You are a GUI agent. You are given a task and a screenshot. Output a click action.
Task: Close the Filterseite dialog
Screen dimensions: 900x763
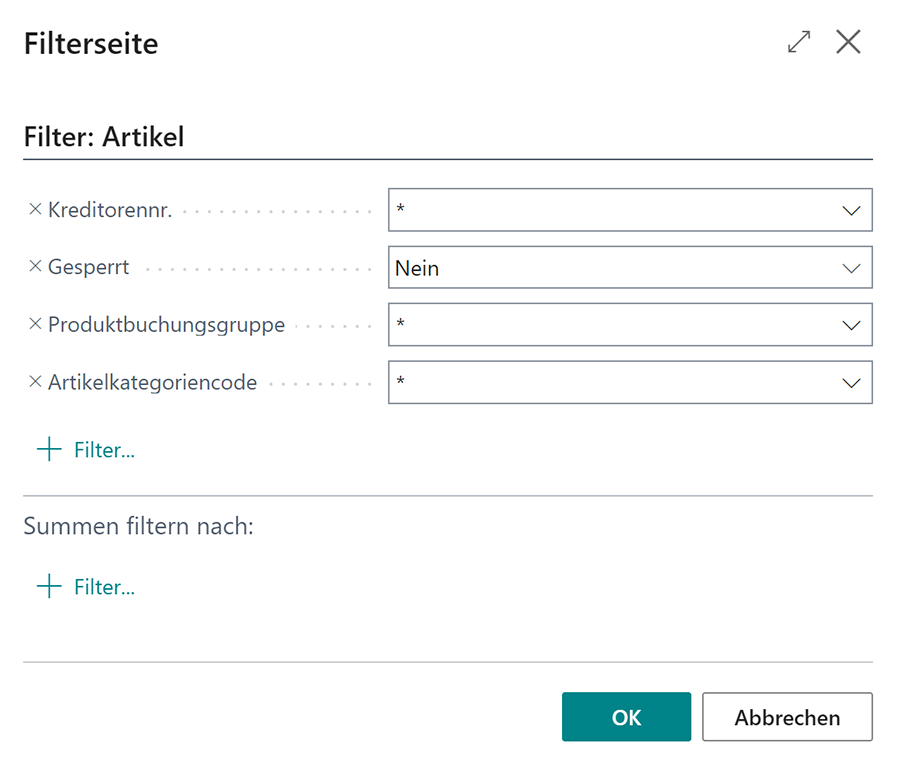(849, 42)
